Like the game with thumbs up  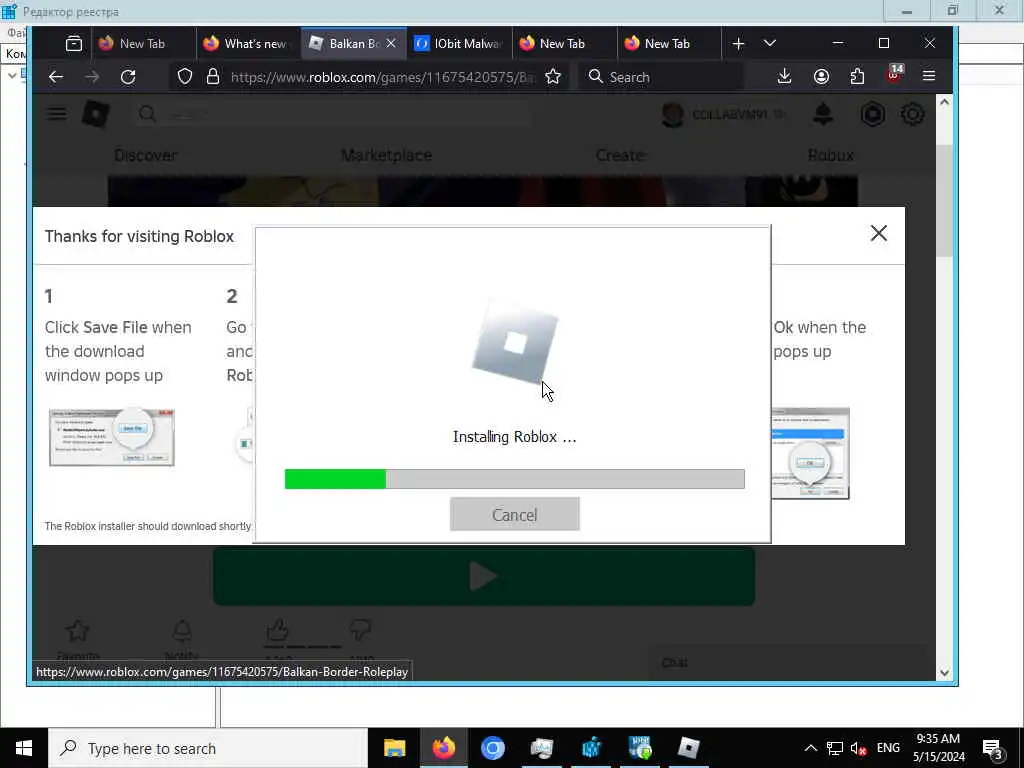click(278, 630)
